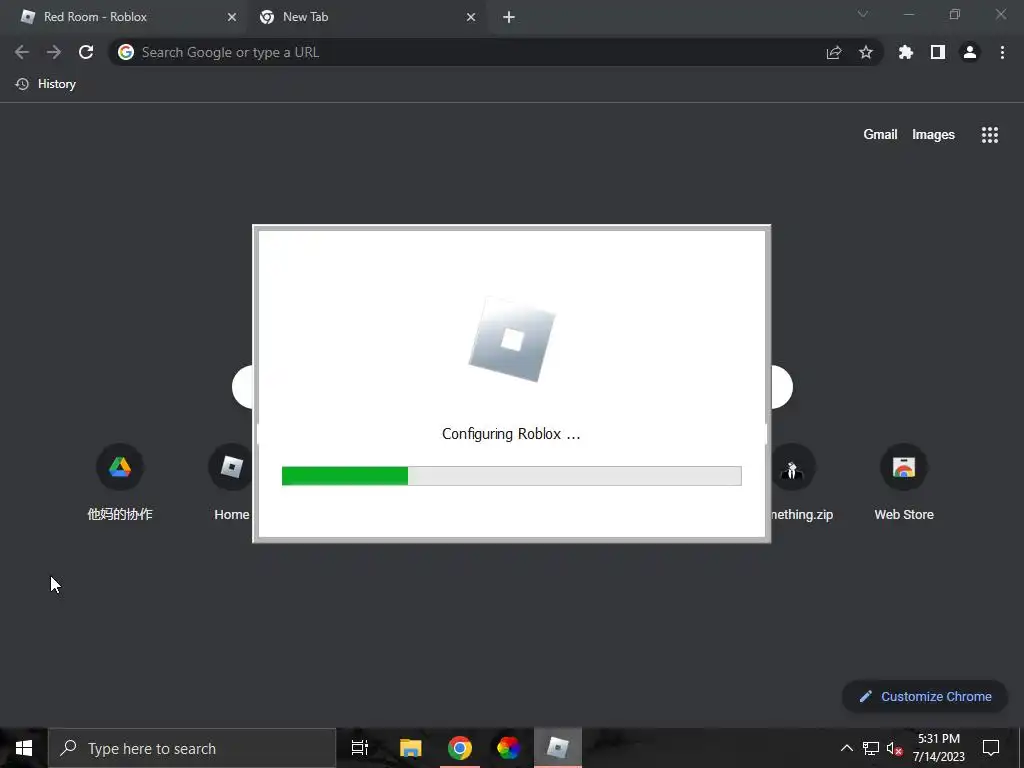Click the Roblox logo in the installer dialog
The image size is (1024, 768).
point(512,340)
